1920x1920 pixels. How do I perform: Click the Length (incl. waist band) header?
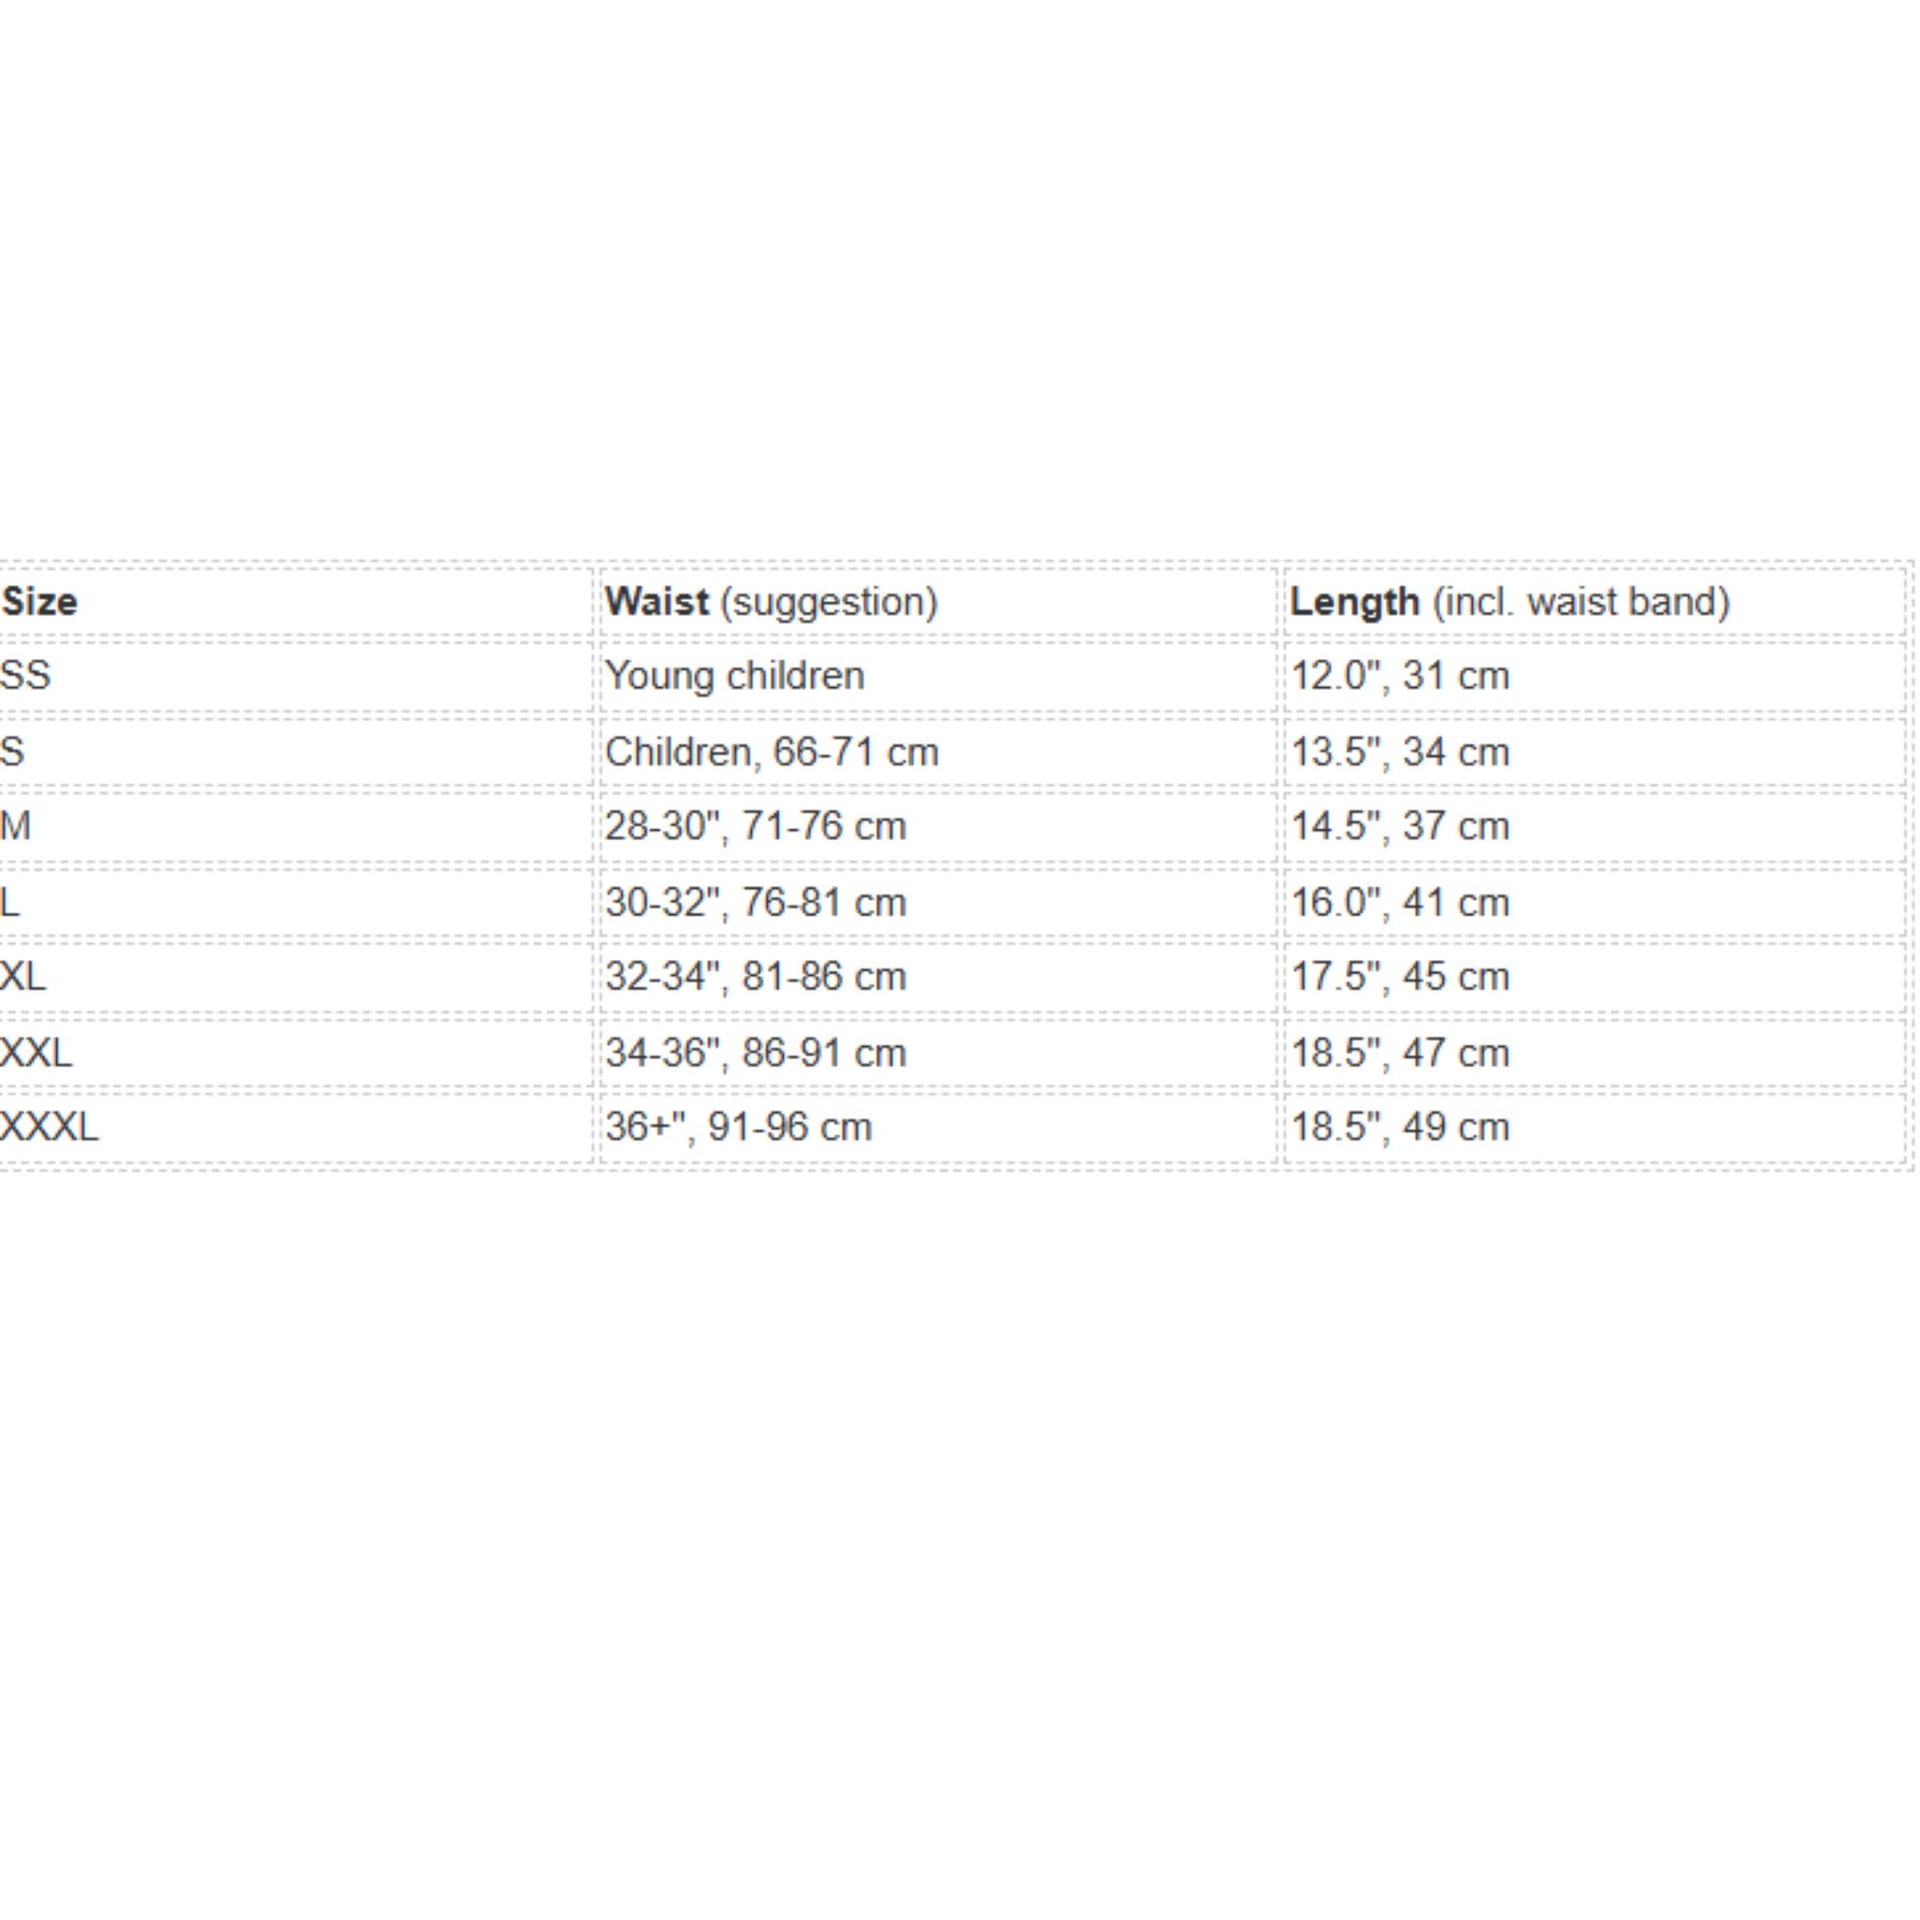(x=1509, y=602)
